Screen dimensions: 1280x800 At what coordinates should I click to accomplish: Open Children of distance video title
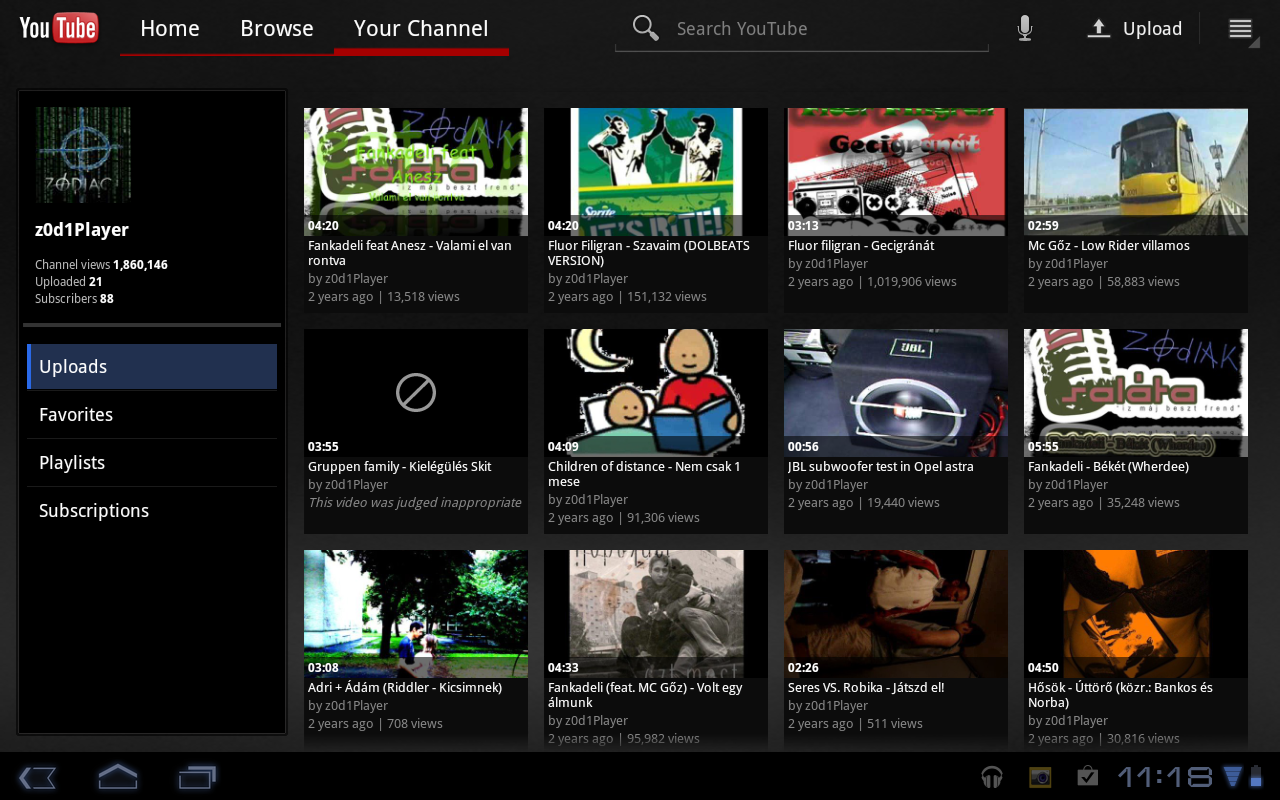click(644, 474)
